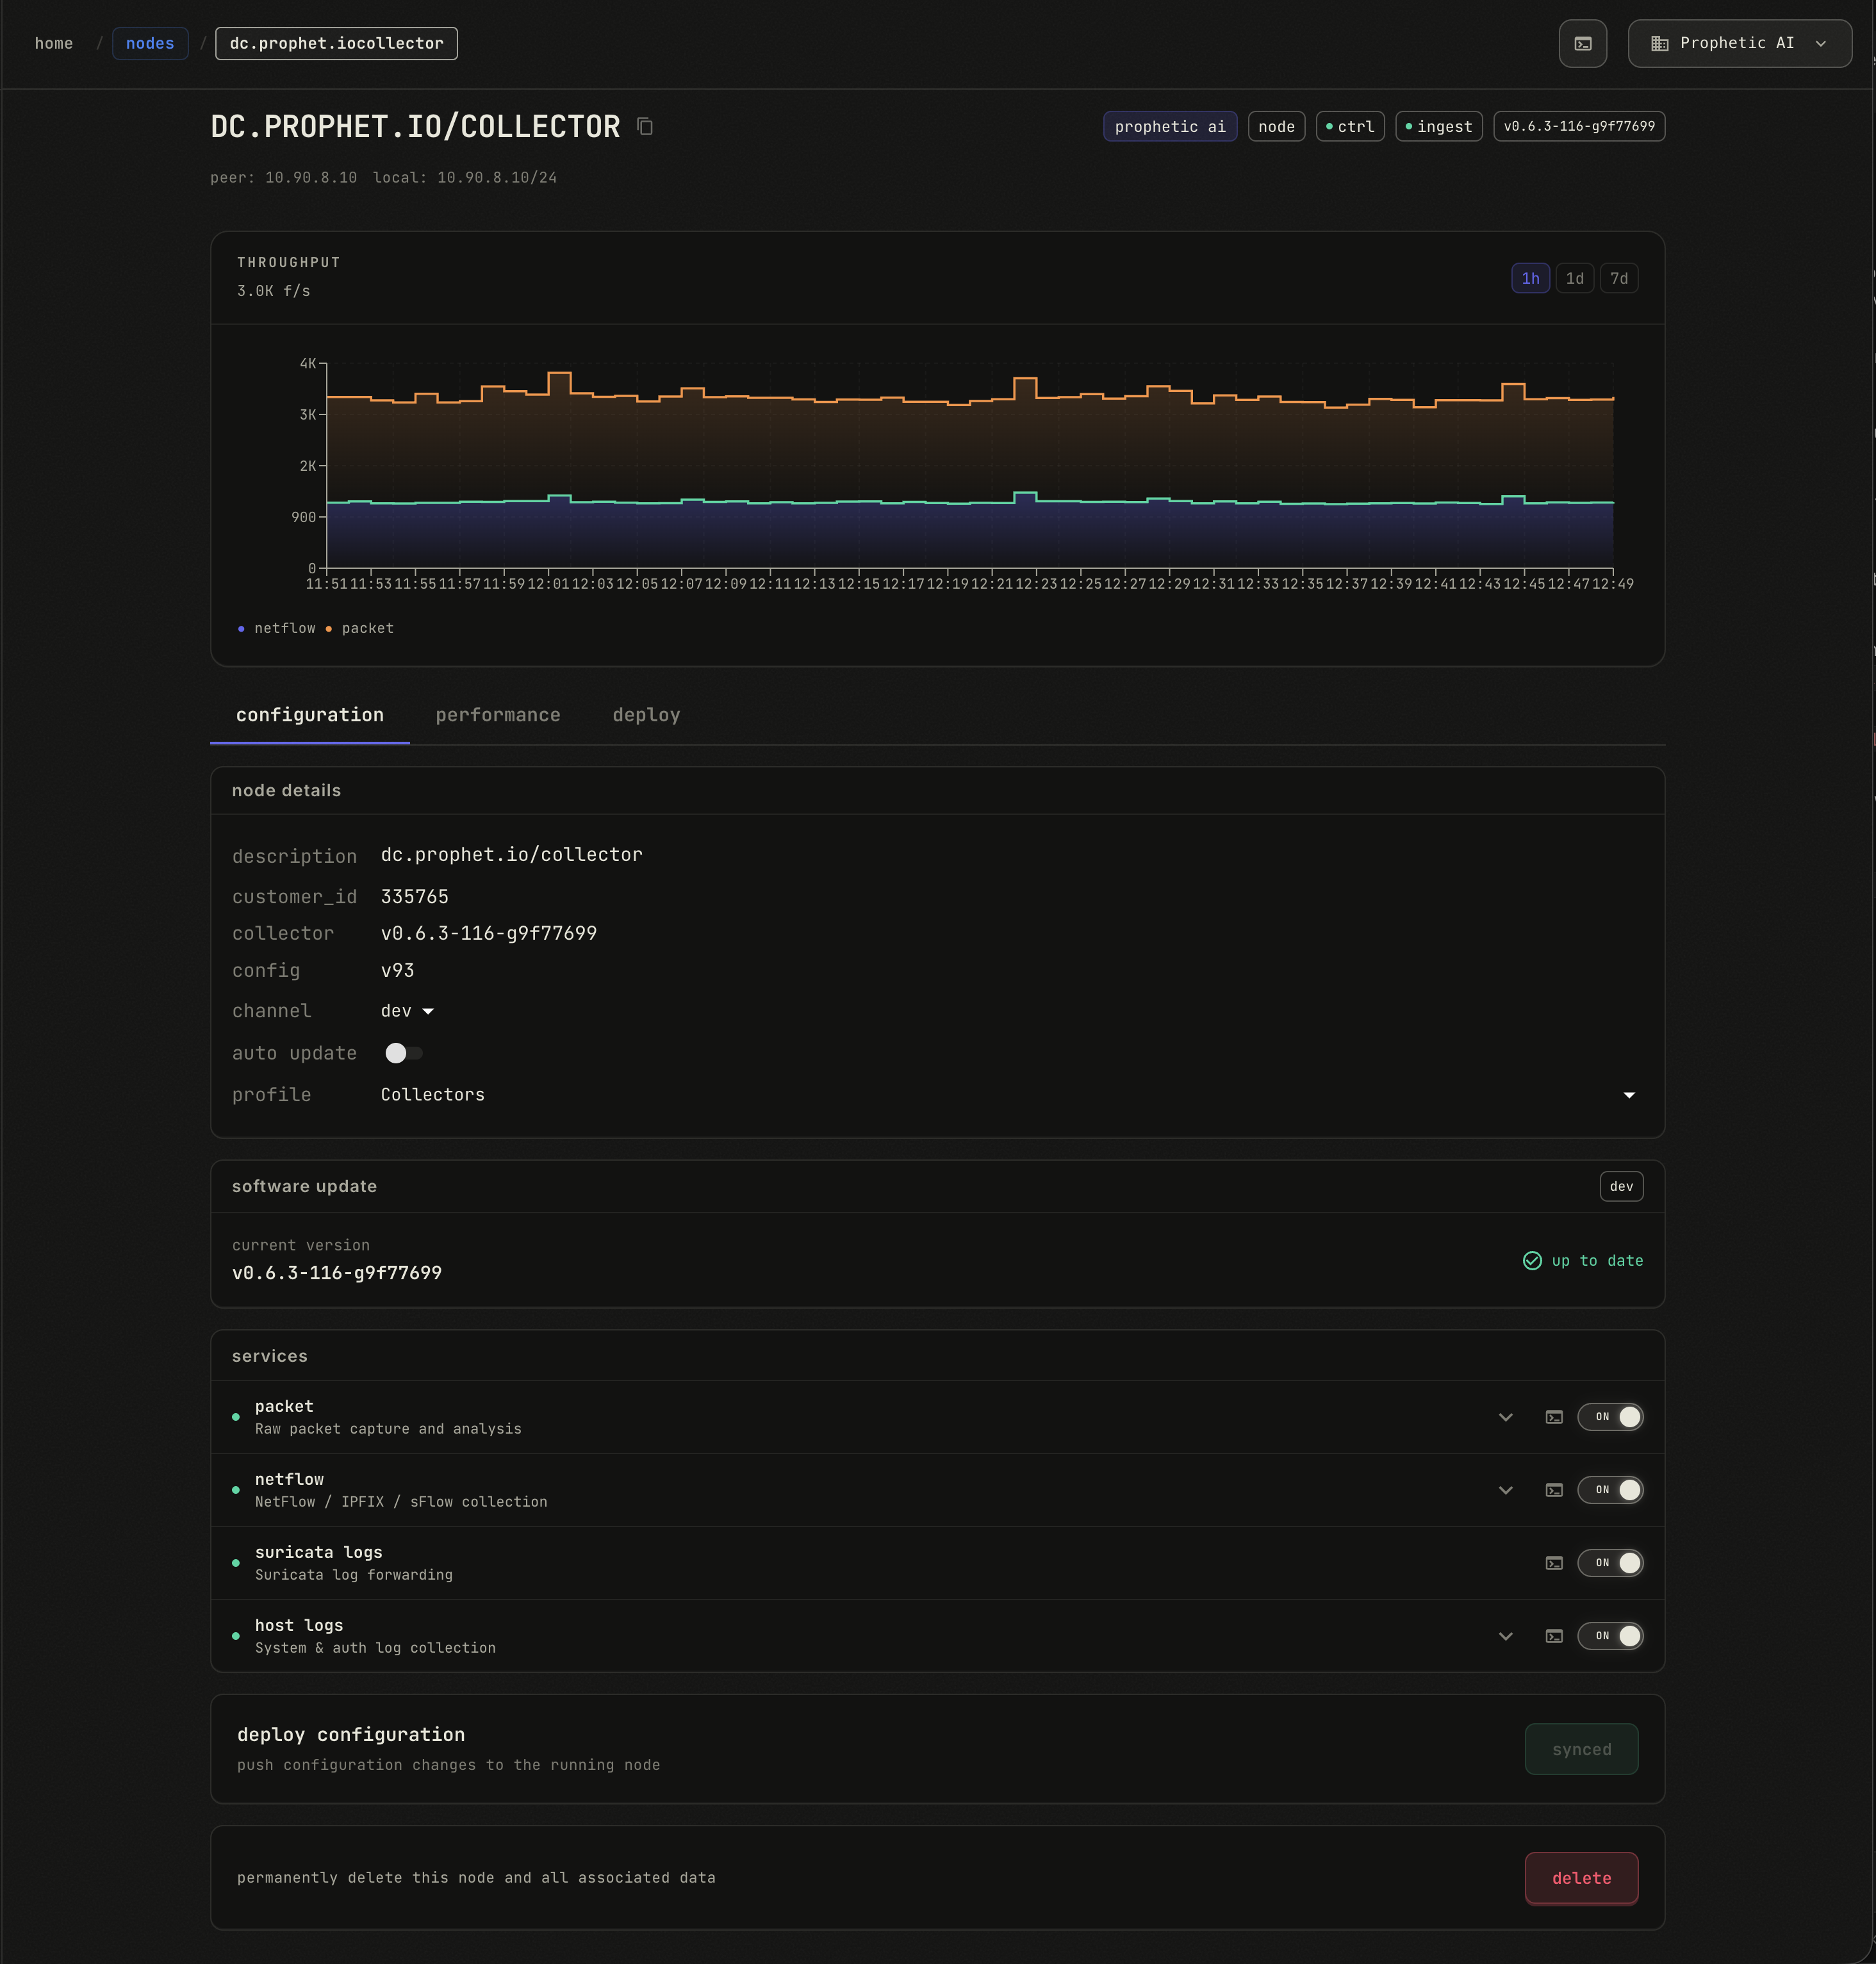Click the v0.6.3-116-g9f77699 header badge
This screenshot has height=1964, width=1876.
1579,126
